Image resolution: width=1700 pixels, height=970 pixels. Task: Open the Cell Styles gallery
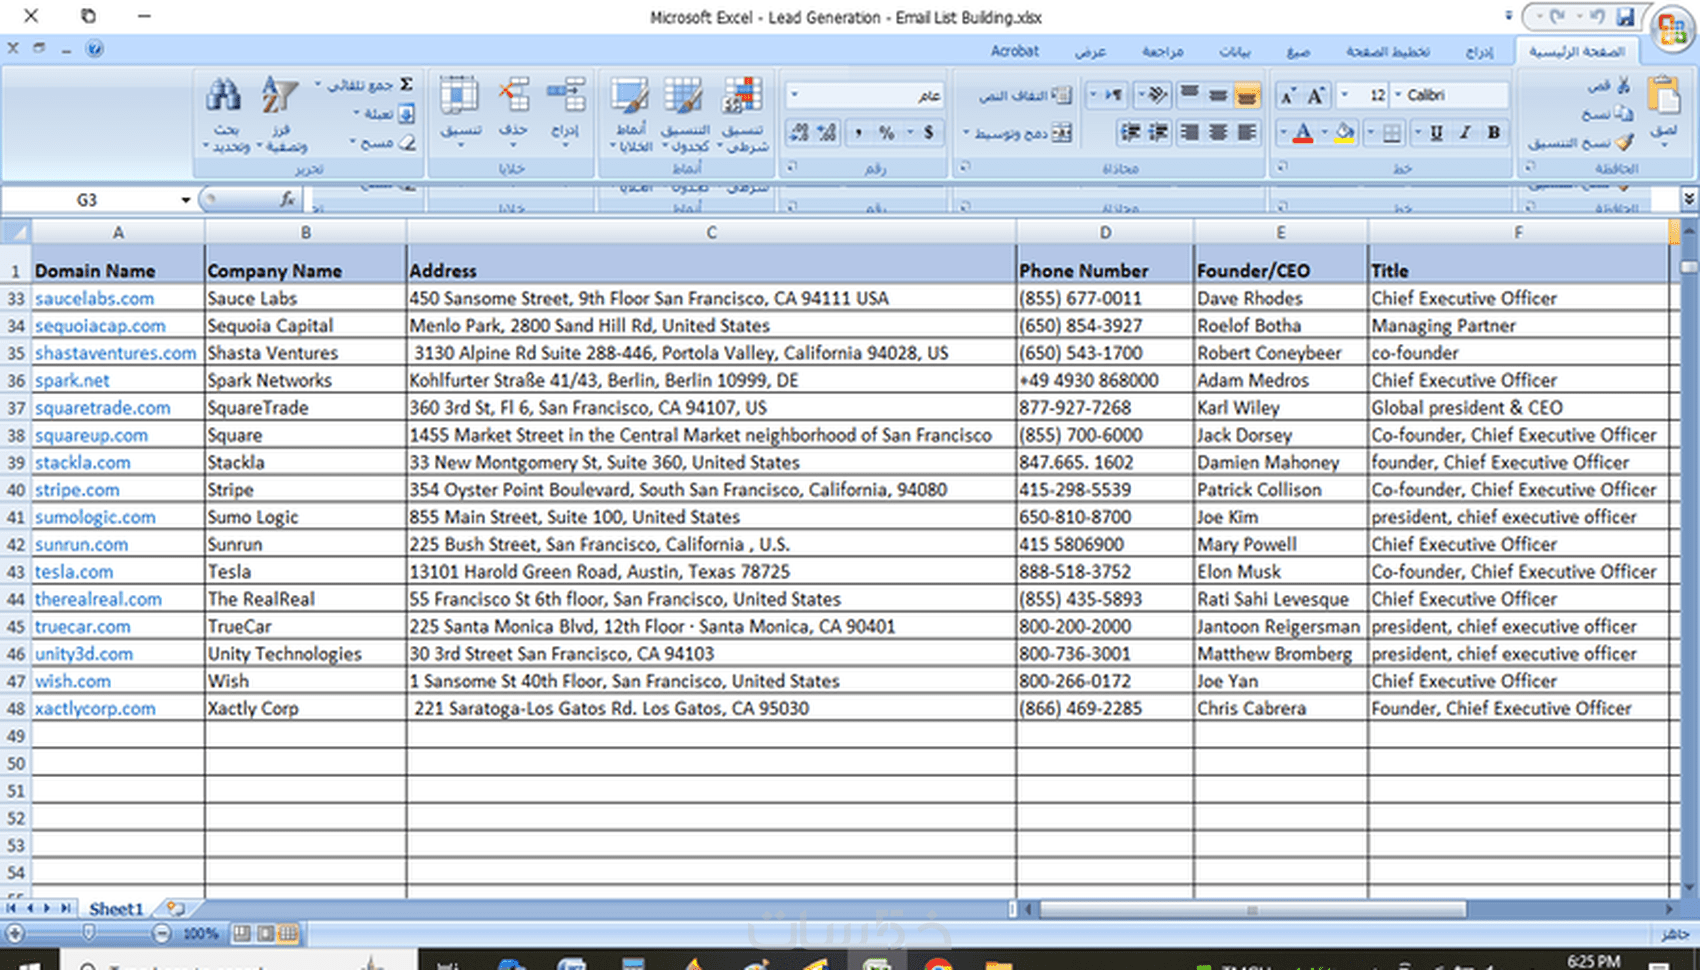pos(630,115)
